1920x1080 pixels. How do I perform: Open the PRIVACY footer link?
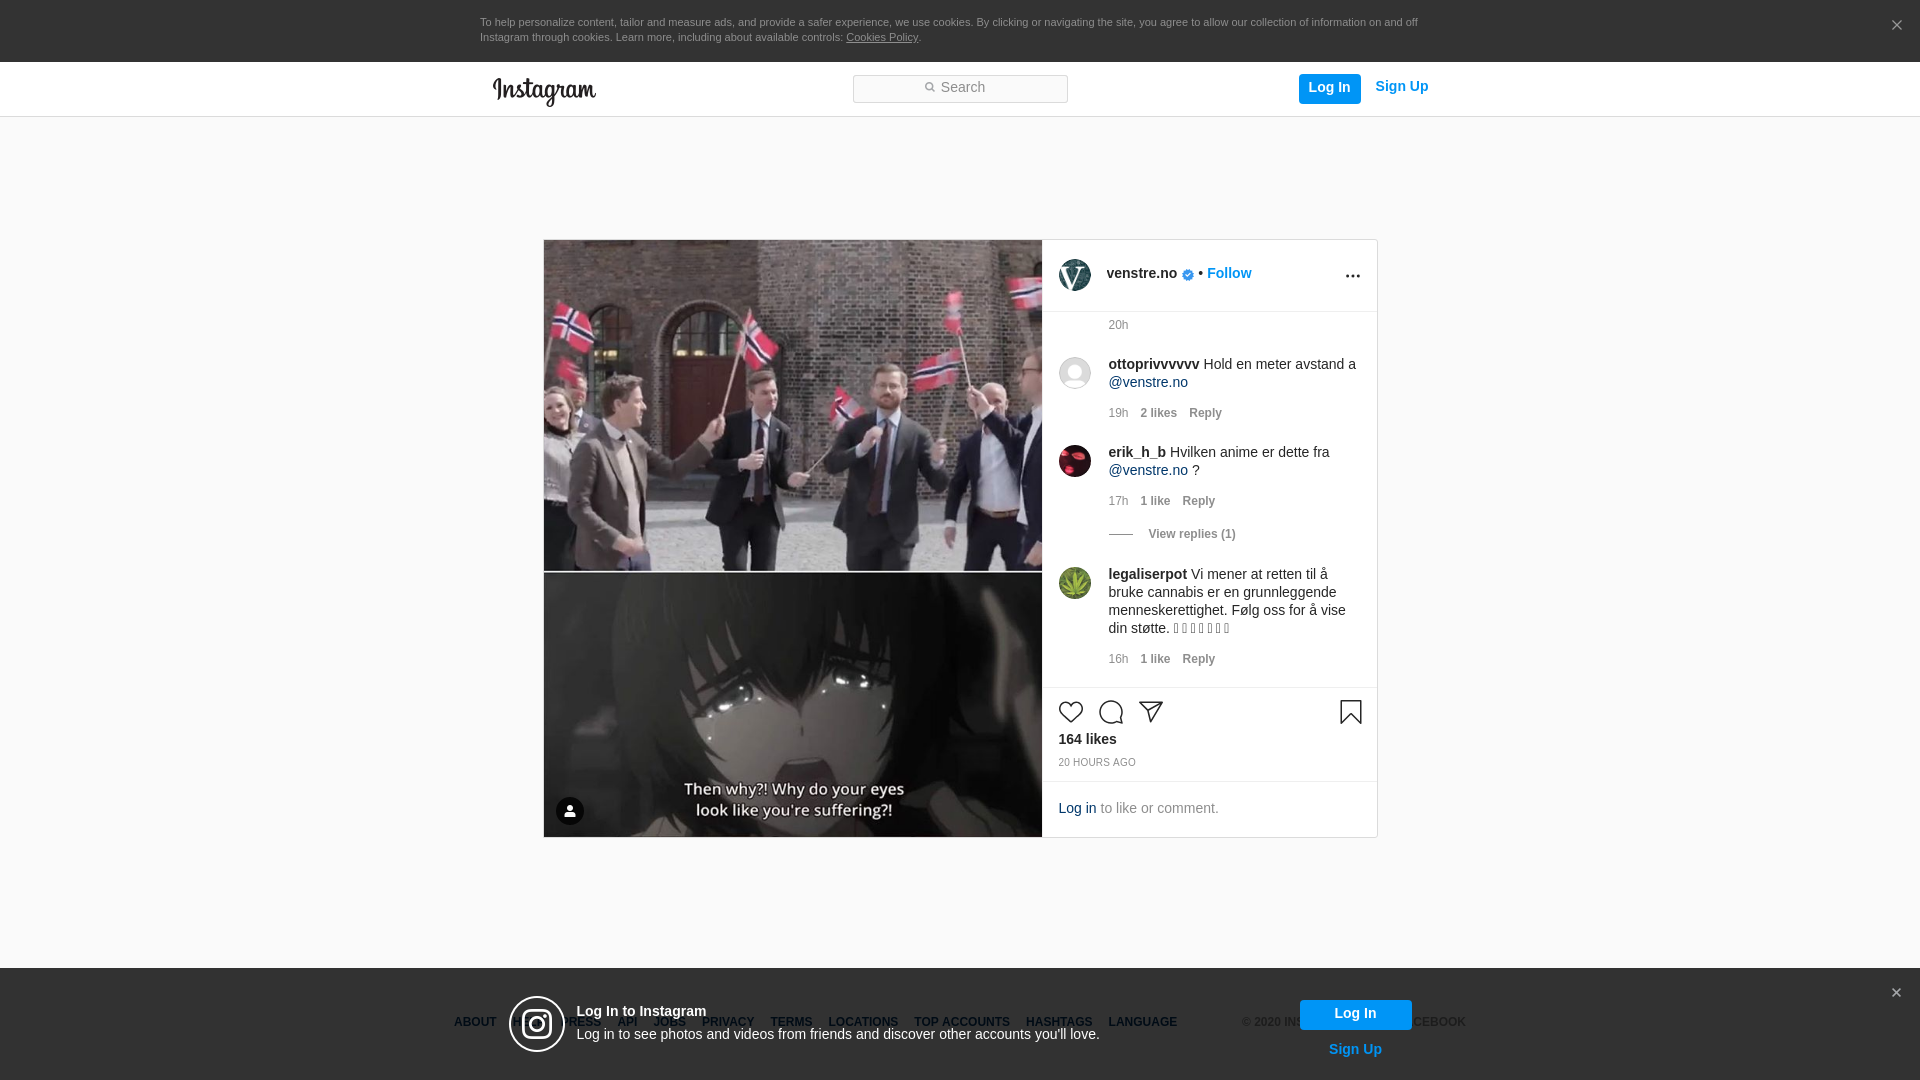[728, 1022]
